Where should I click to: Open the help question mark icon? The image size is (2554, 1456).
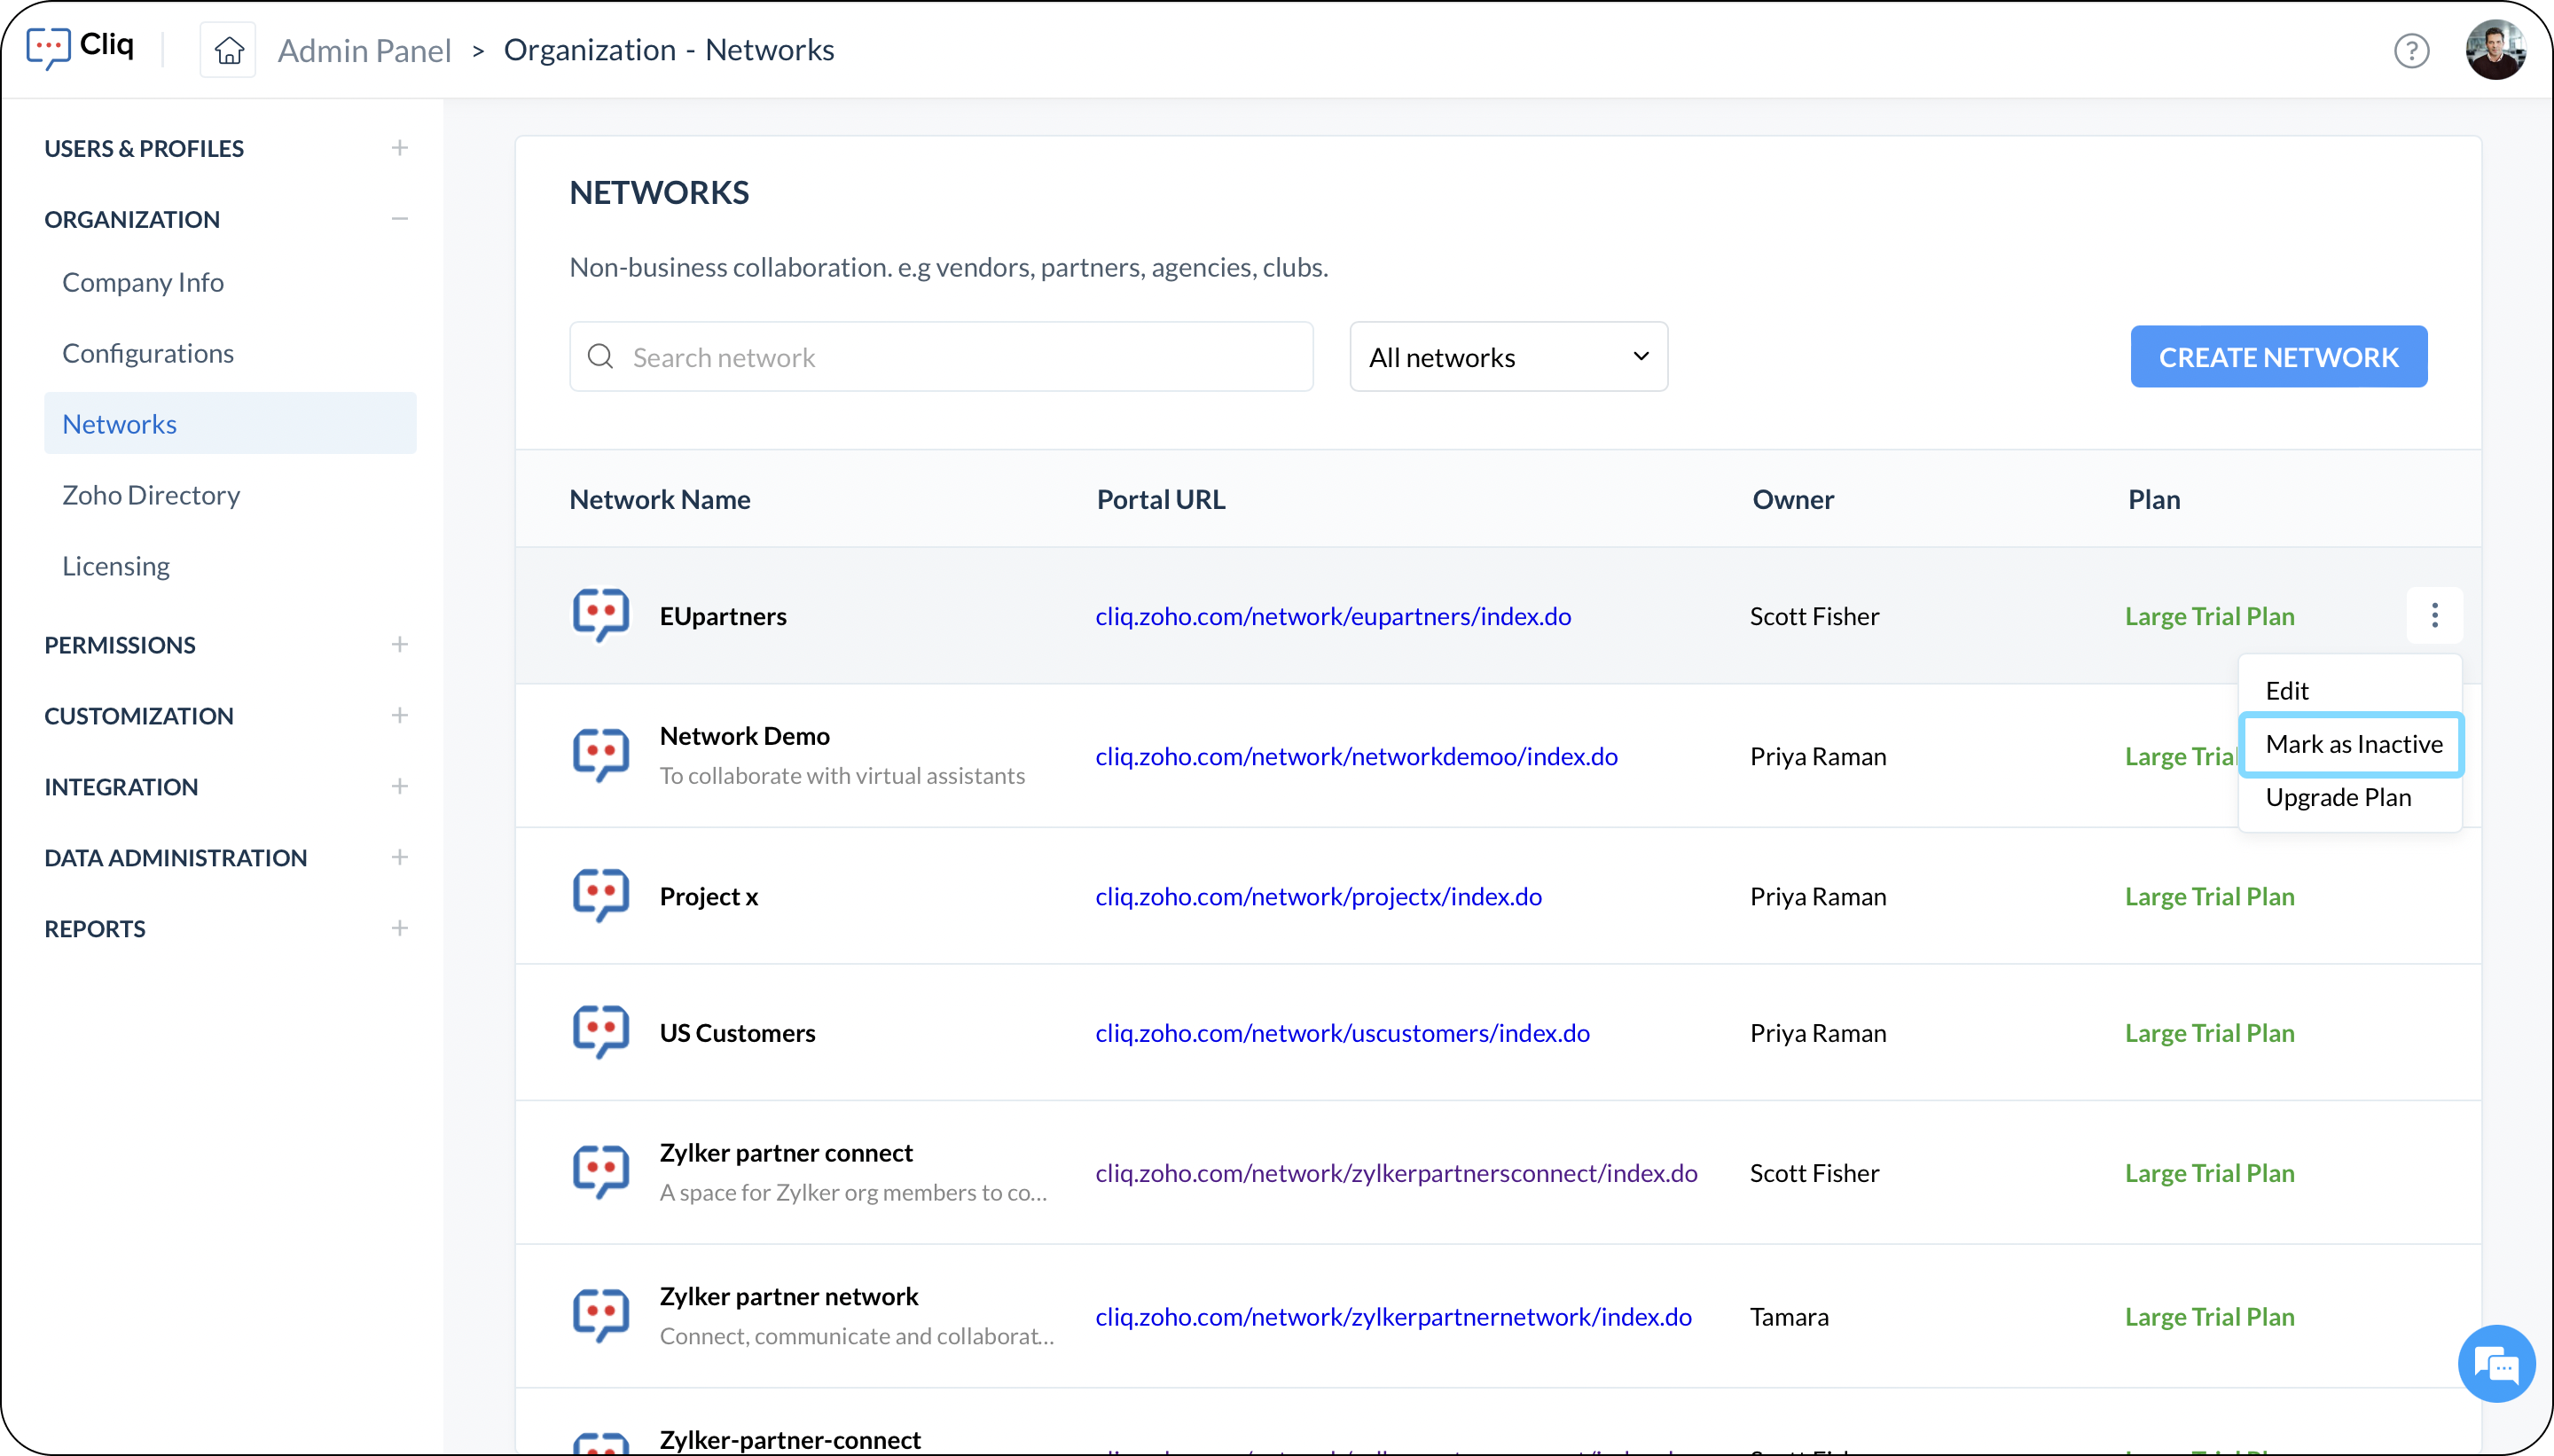2411,50
